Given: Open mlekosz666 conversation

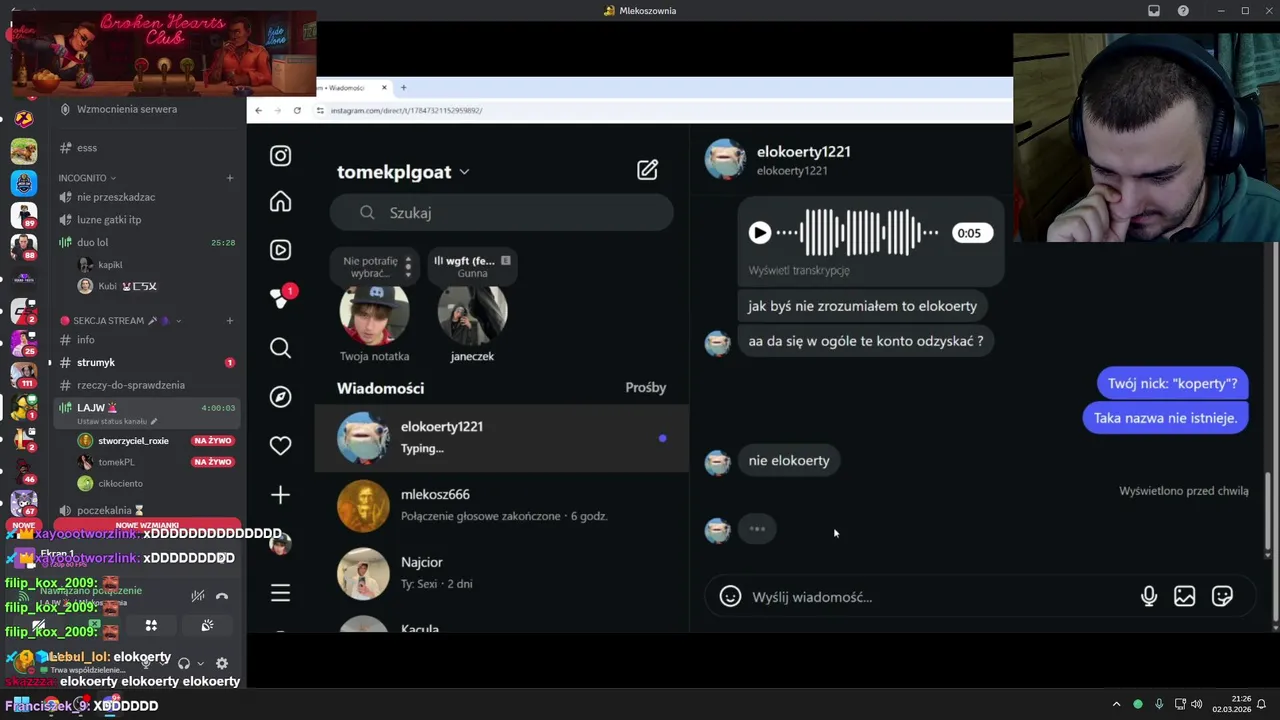Looking at the screenshot, I should pos(502,505).
